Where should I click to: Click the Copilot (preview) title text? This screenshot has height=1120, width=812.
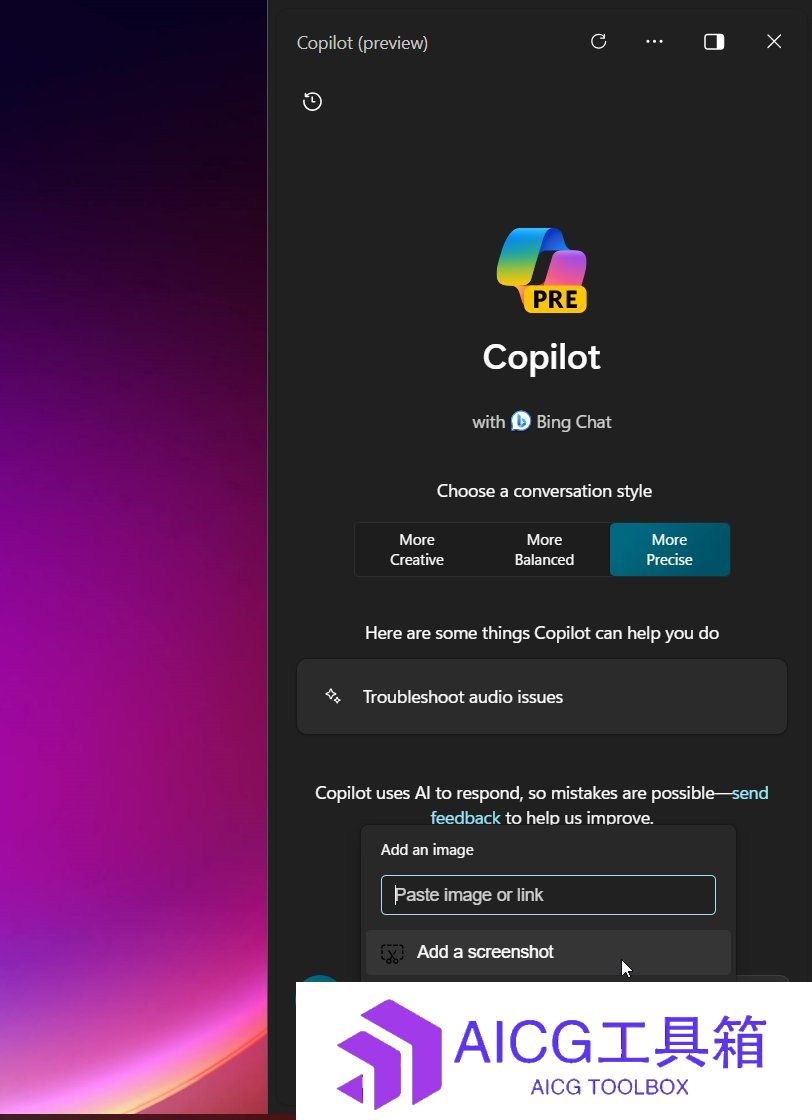362,43
